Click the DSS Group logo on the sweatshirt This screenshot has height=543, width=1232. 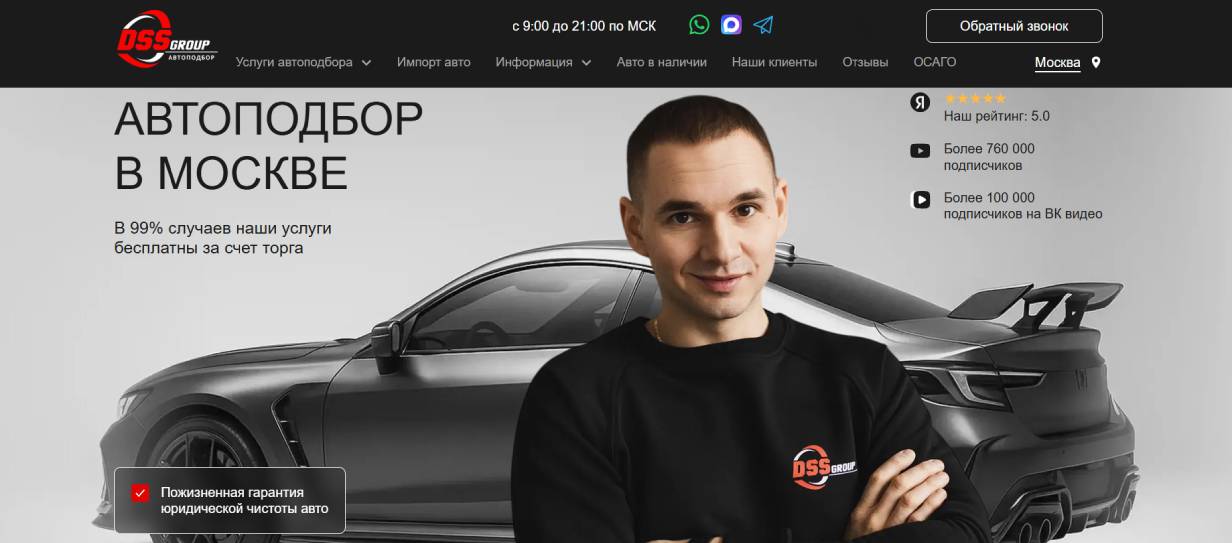tap(824, 466)
